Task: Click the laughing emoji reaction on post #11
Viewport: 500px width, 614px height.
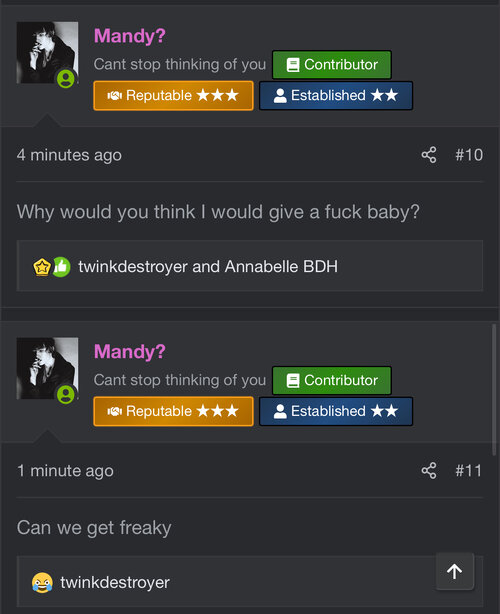Action: pos(42,583)
